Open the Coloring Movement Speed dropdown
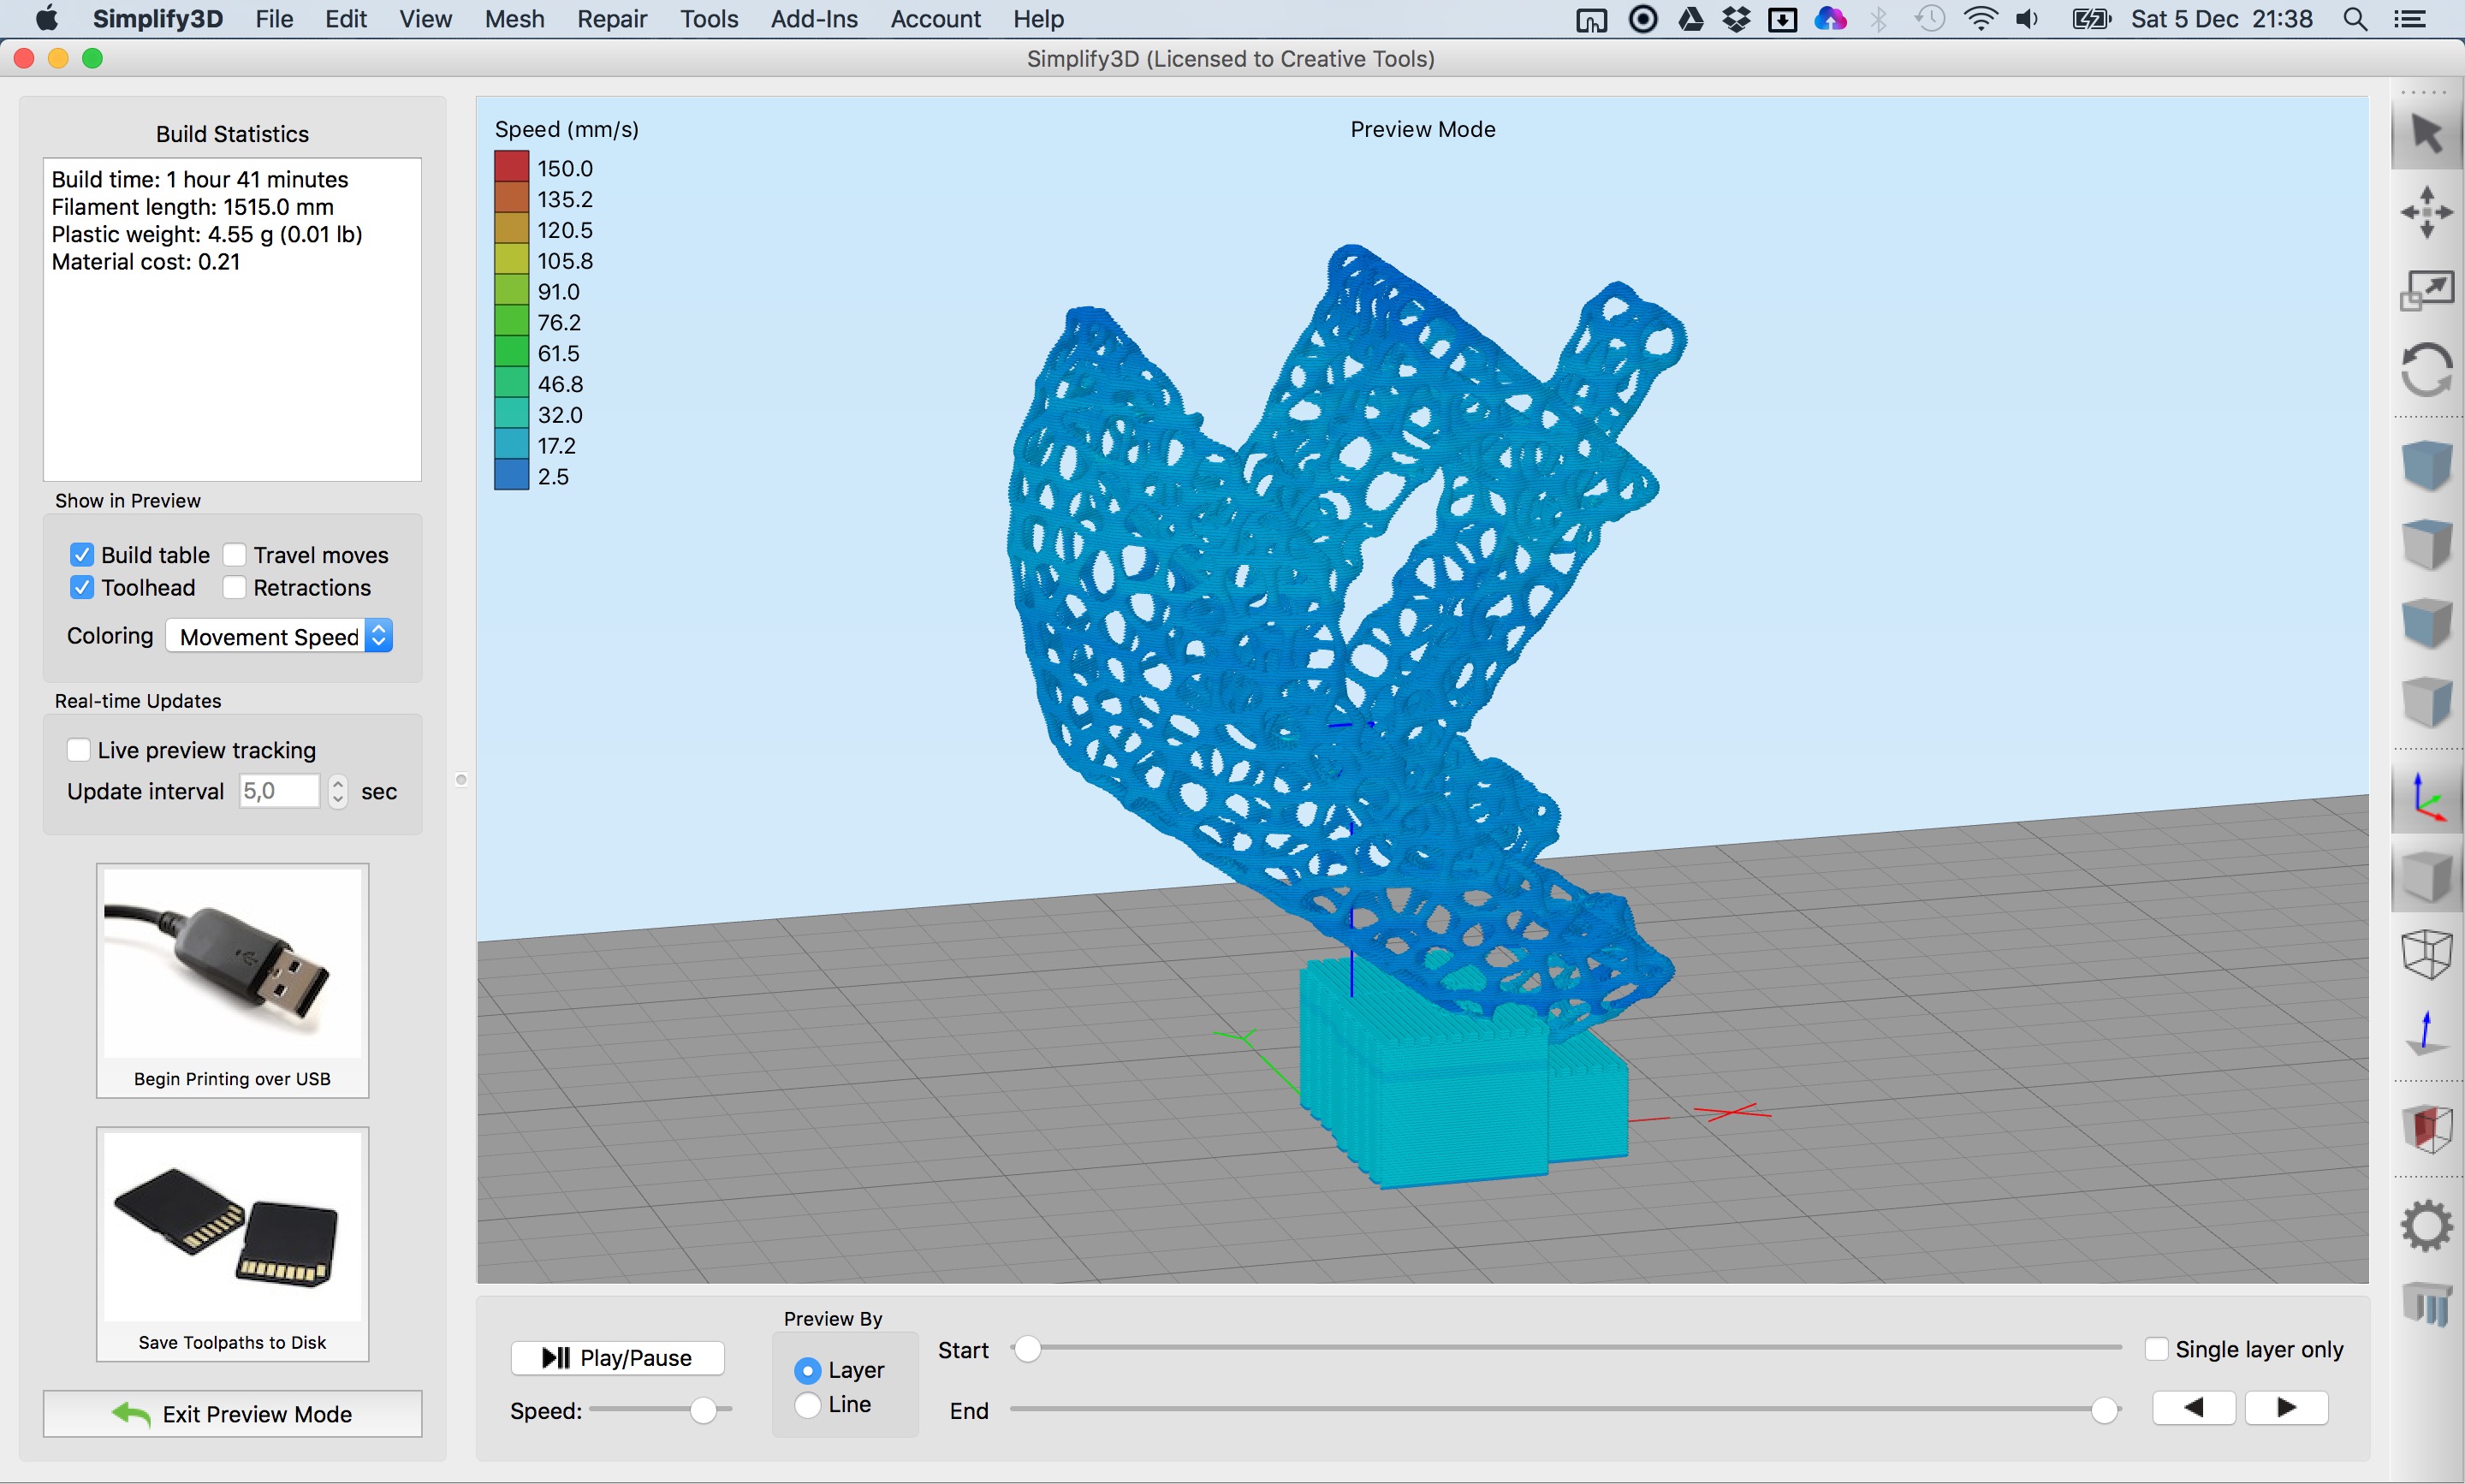This screenshot has width=2465, height=1484. (279, 636)
